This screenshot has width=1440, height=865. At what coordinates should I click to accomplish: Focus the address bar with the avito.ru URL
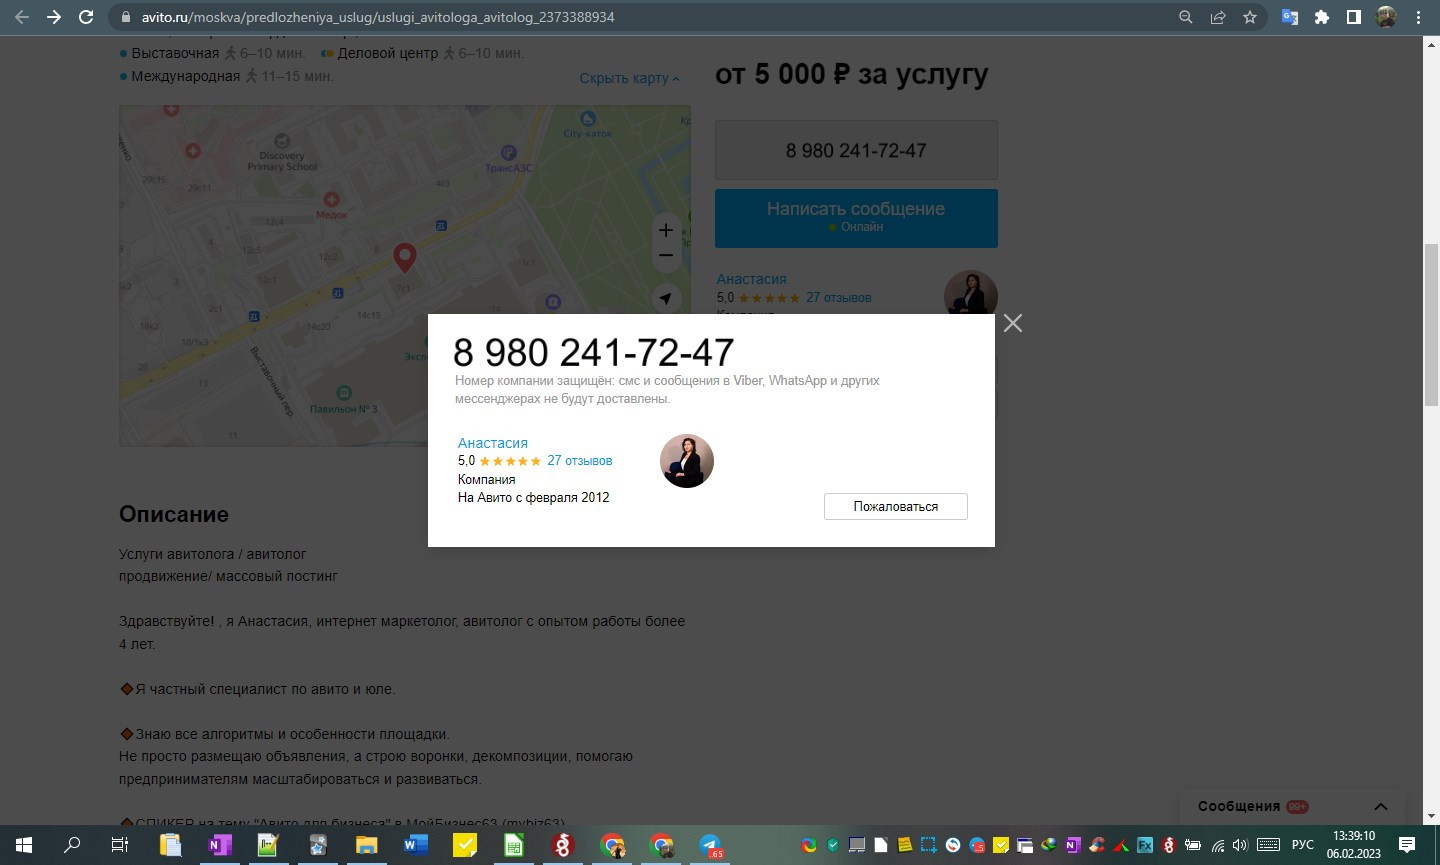click(640, 17)
